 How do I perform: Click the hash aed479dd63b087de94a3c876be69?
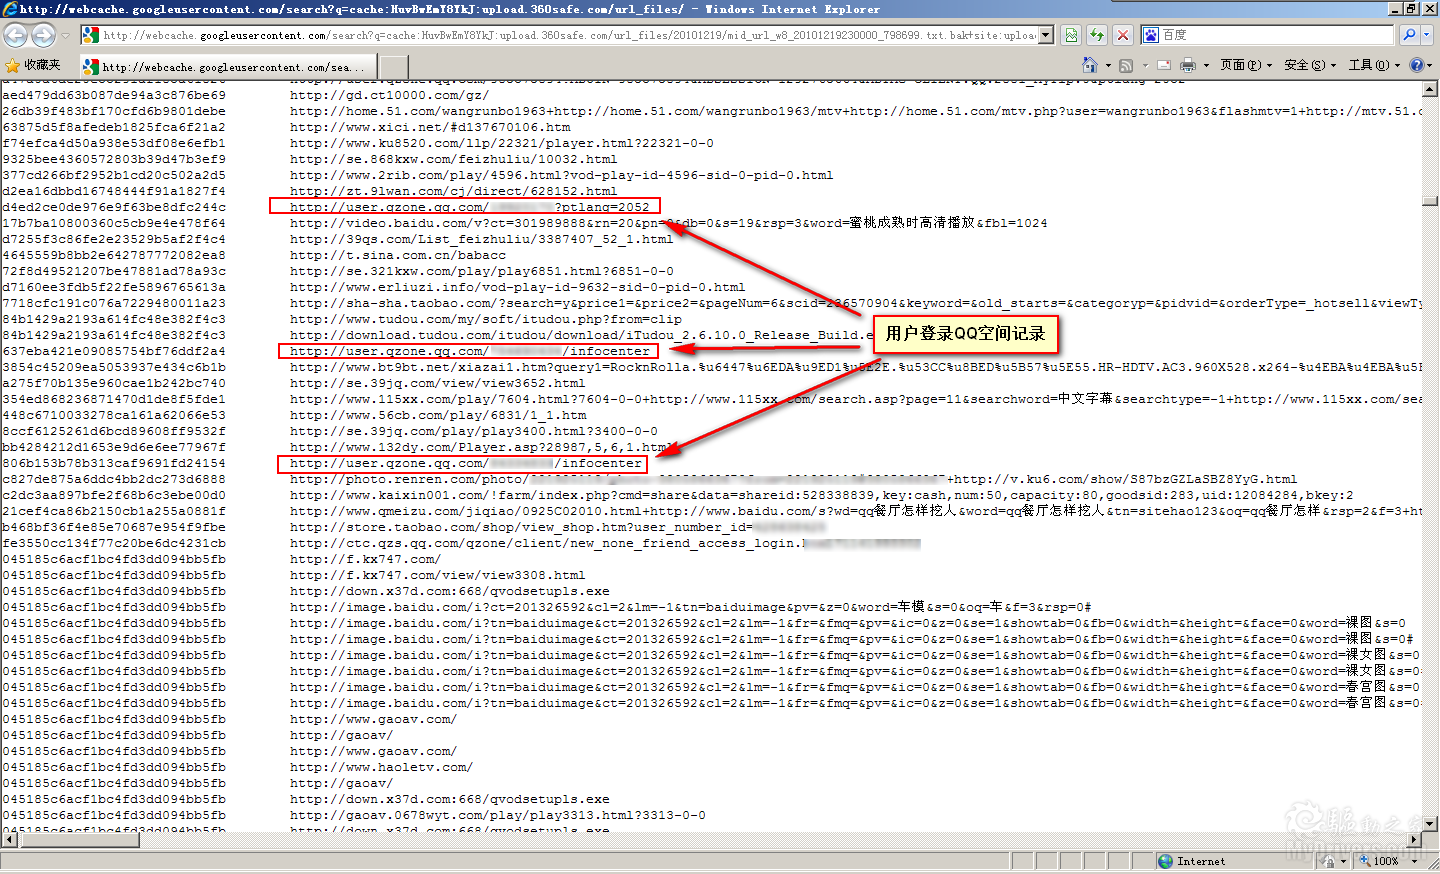pyautogui.click(x=114, y=95)
